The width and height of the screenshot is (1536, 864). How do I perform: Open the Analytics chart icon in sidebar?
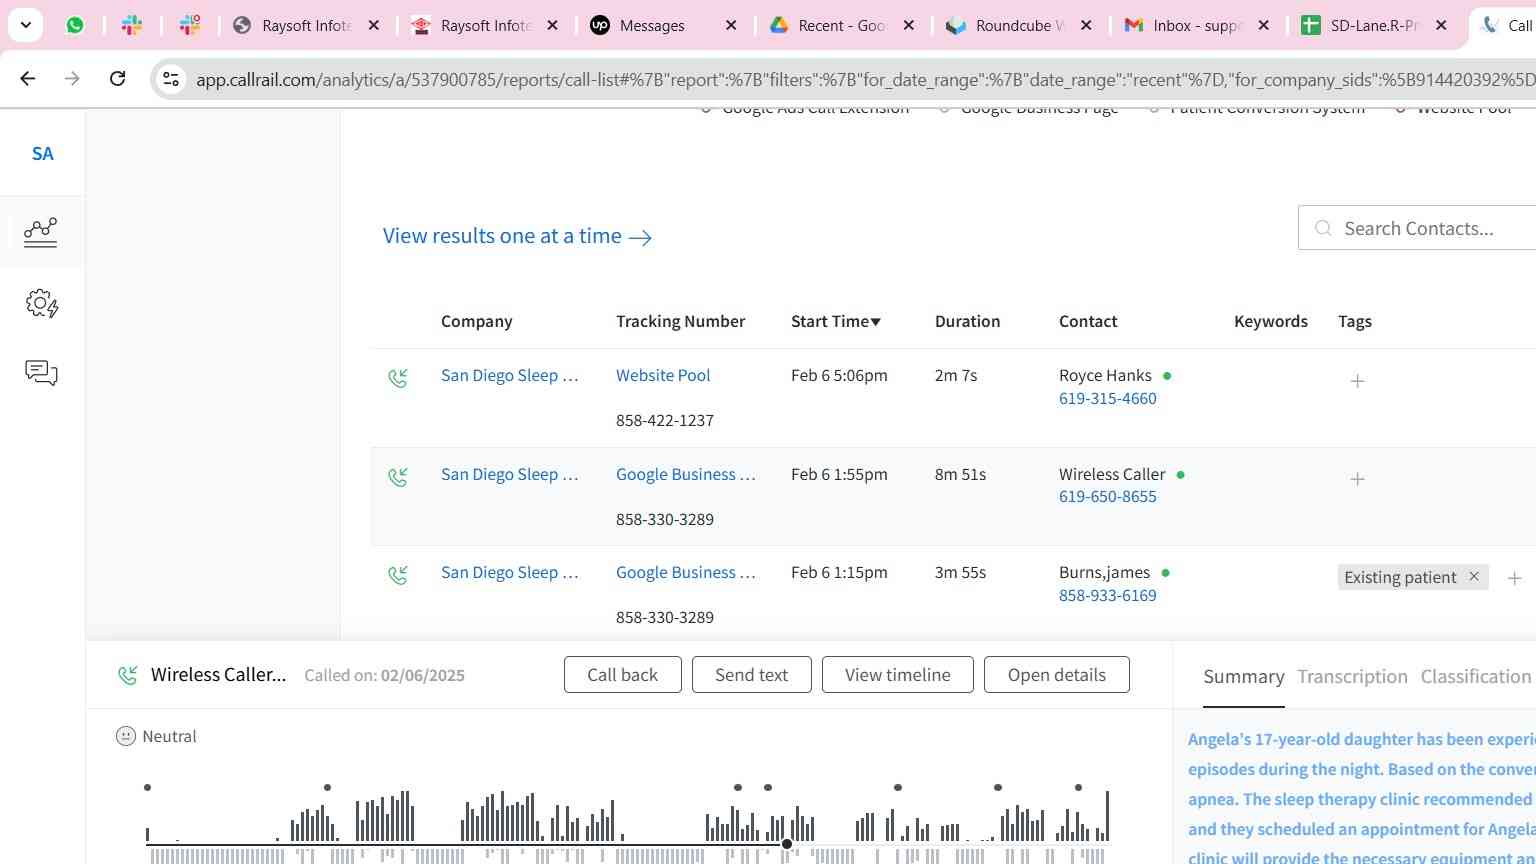(x=41, y=232)
